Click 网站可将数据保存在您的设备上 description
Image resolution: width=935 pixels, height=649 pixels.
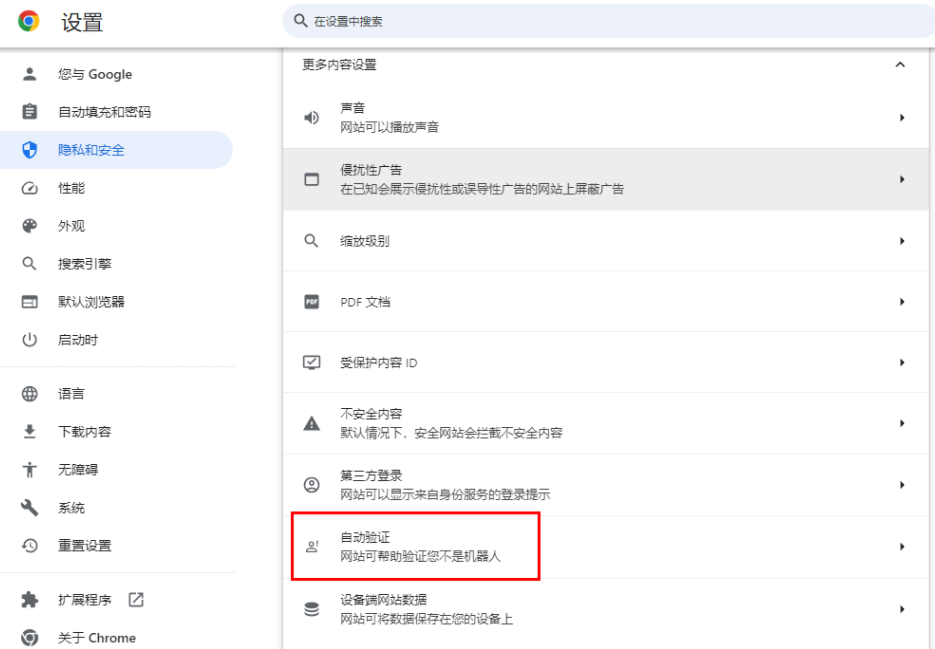(x=426, y=619)
